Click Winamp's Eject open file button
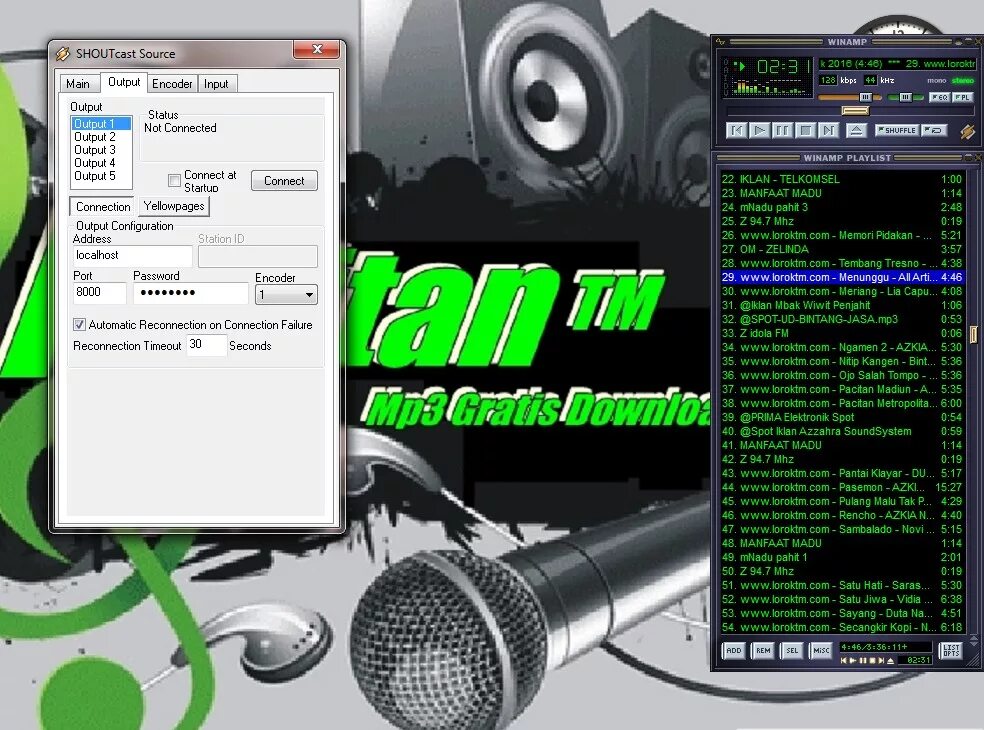The width and height of the screenshot is (984, 730). coord(857,130)
